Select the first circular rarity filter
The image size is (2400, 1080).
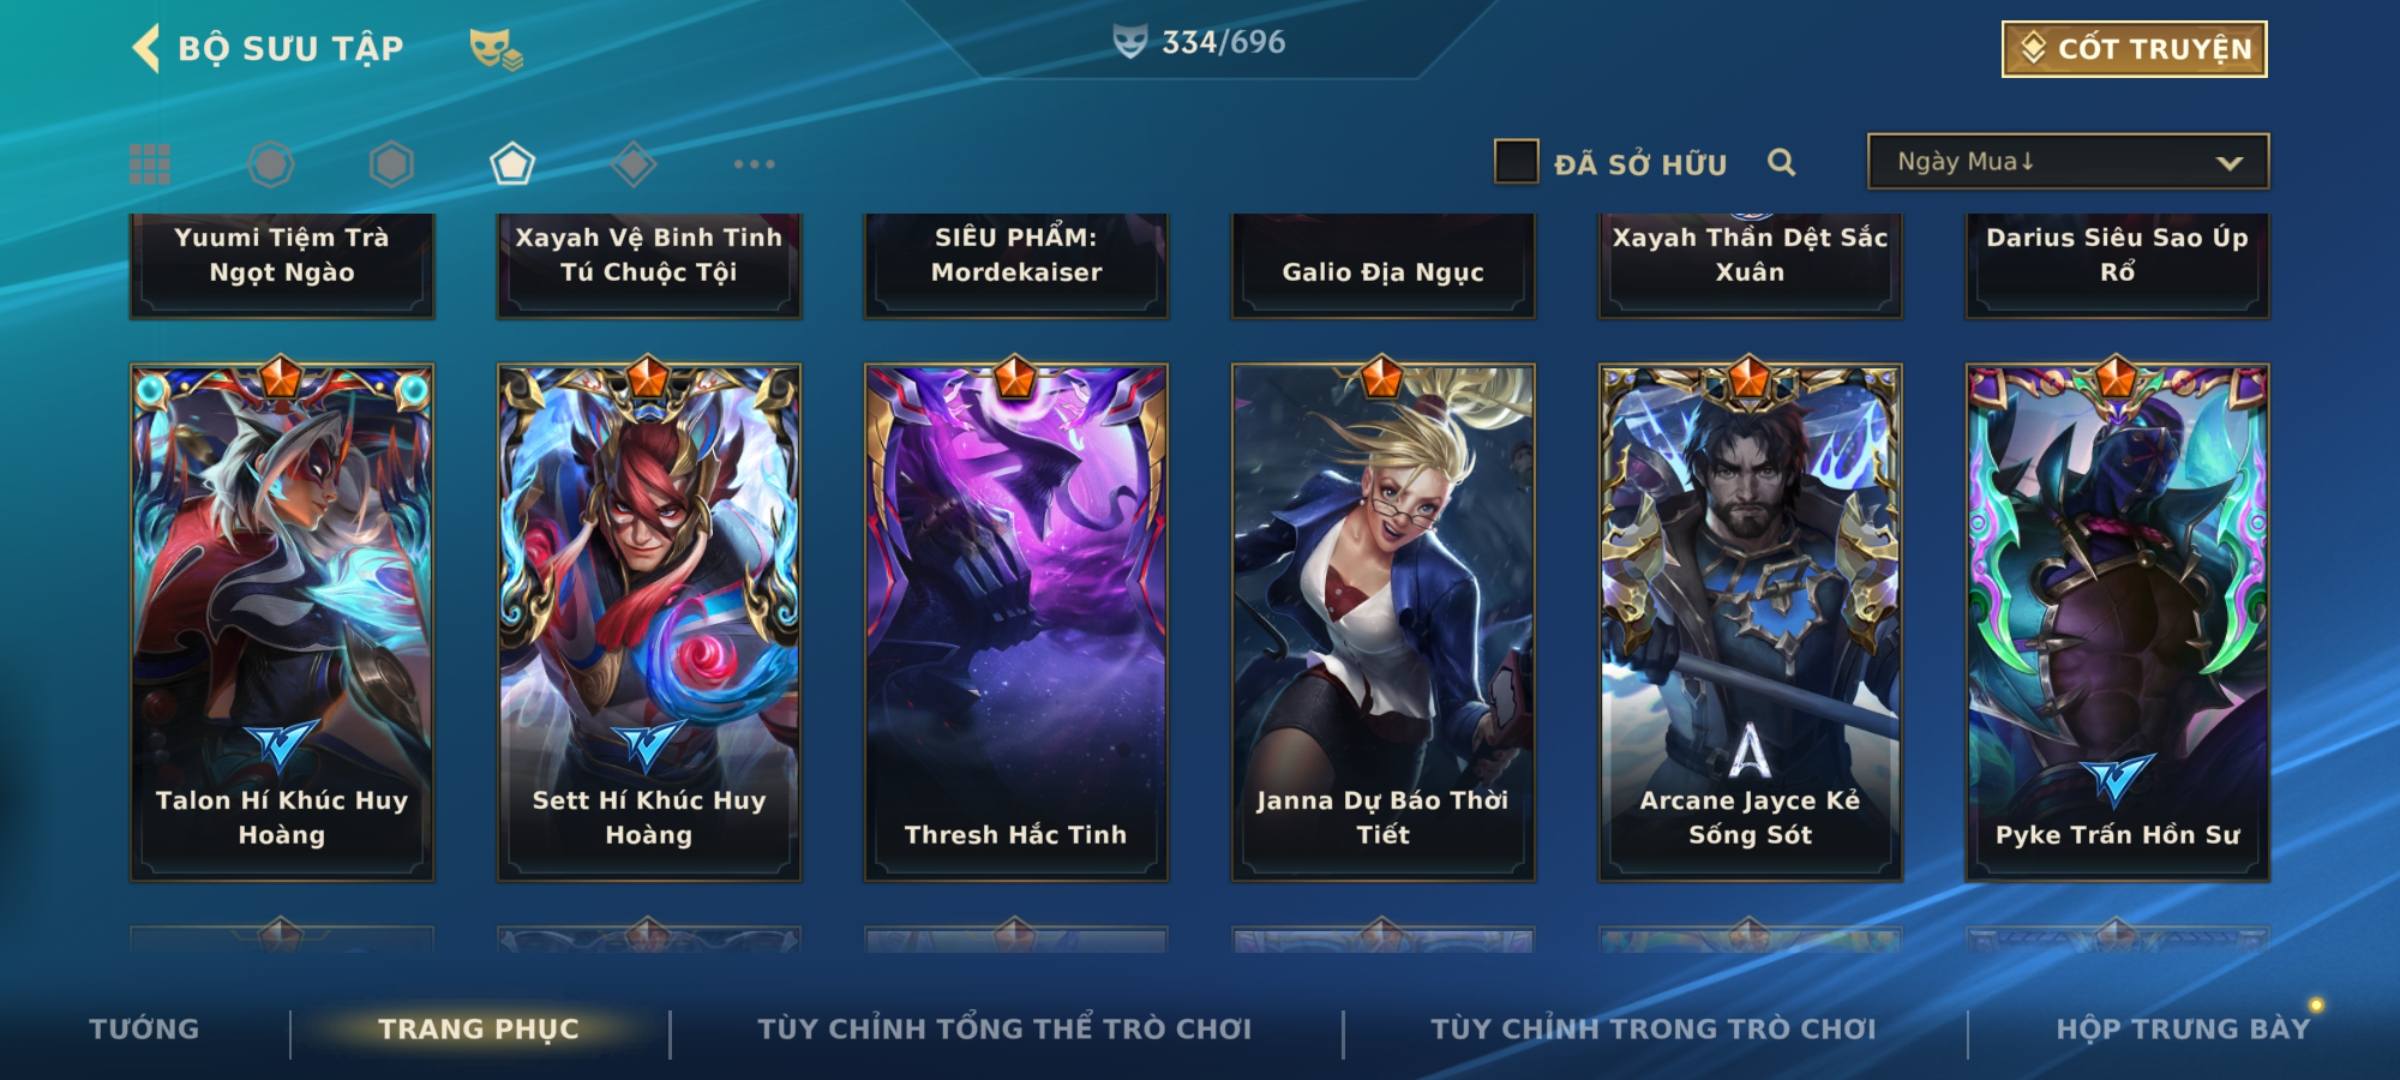(x=270, y=164)
